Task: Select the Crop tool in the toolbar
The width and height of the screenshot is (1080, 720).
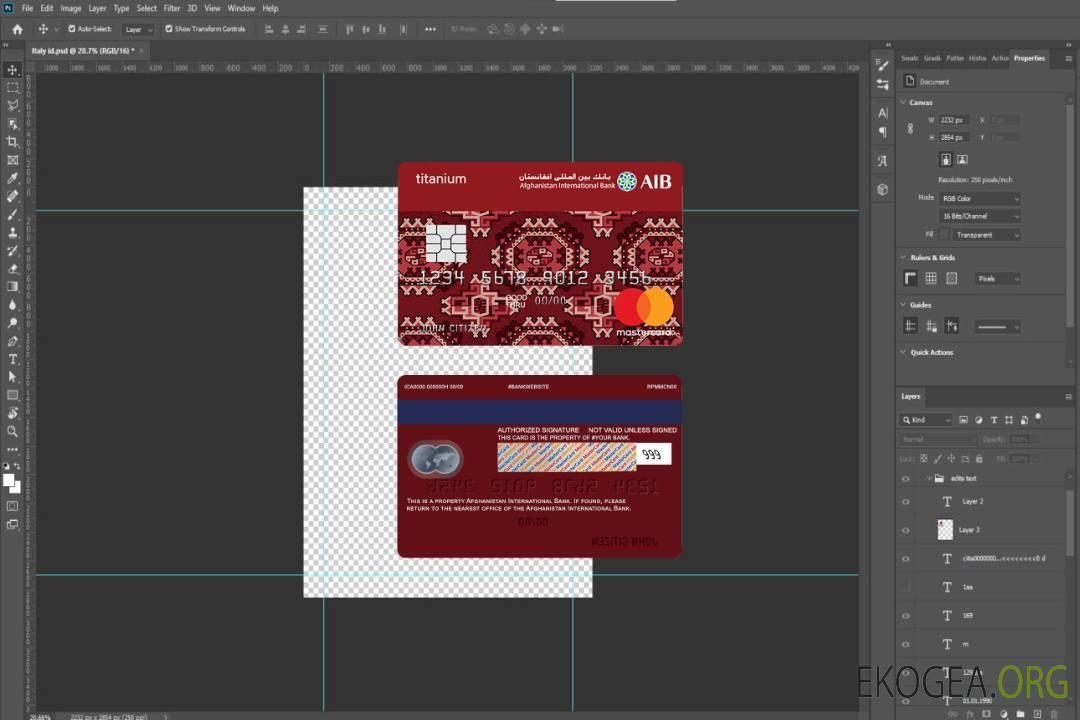Action: pos(12,142)
